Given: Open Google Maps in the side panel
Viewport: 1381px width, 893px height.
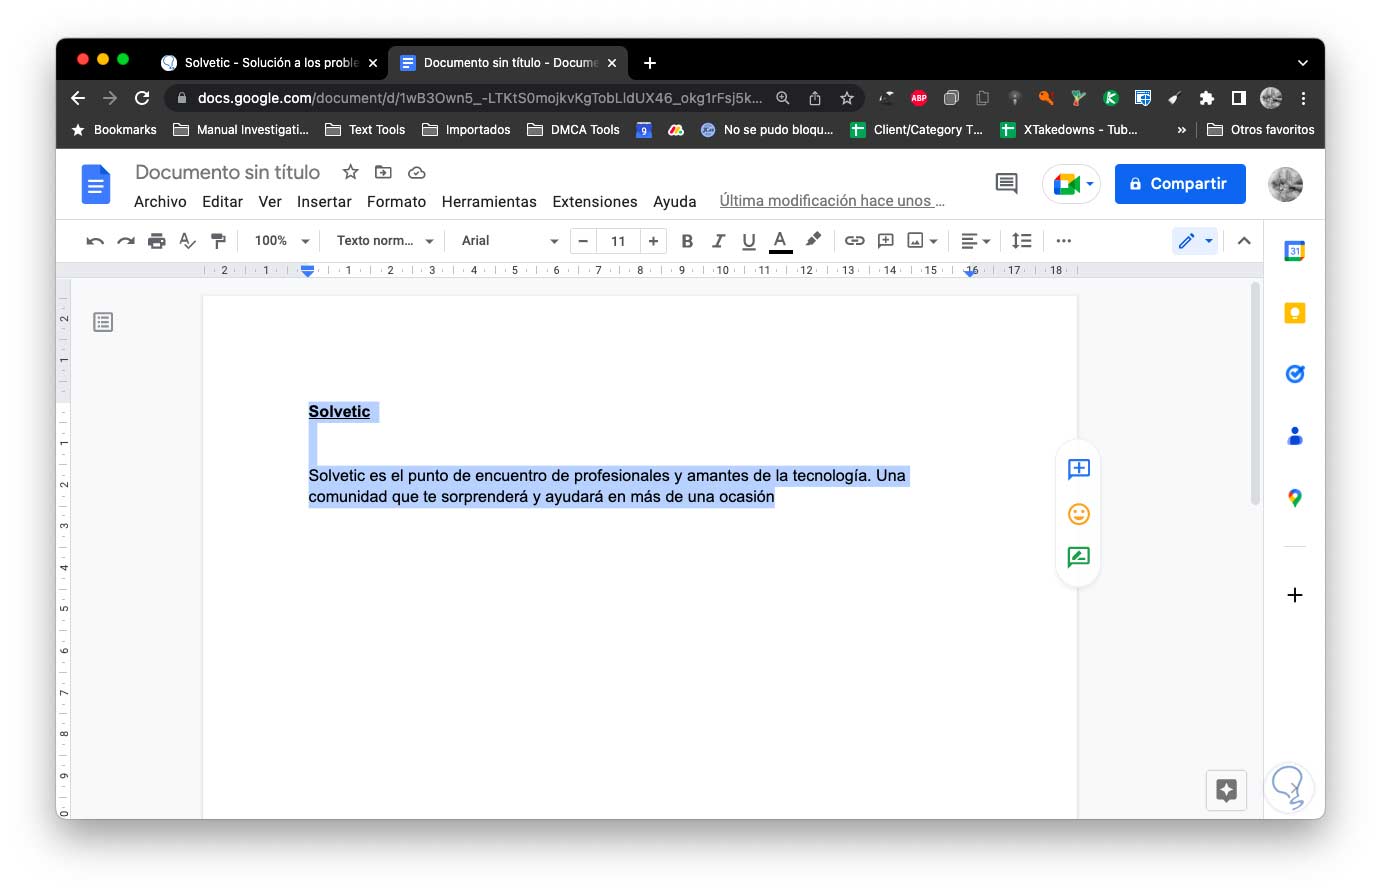Looking at the screenshot, I should click(x=1295, y=498).
